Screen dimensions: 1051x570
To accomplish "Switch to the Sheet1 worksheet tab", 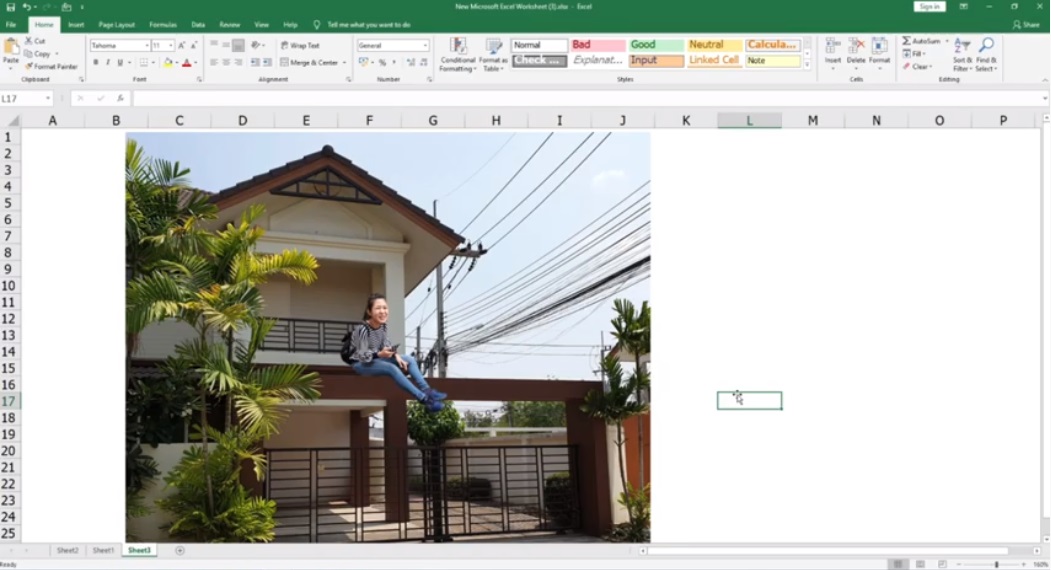I will click(103, 550).
